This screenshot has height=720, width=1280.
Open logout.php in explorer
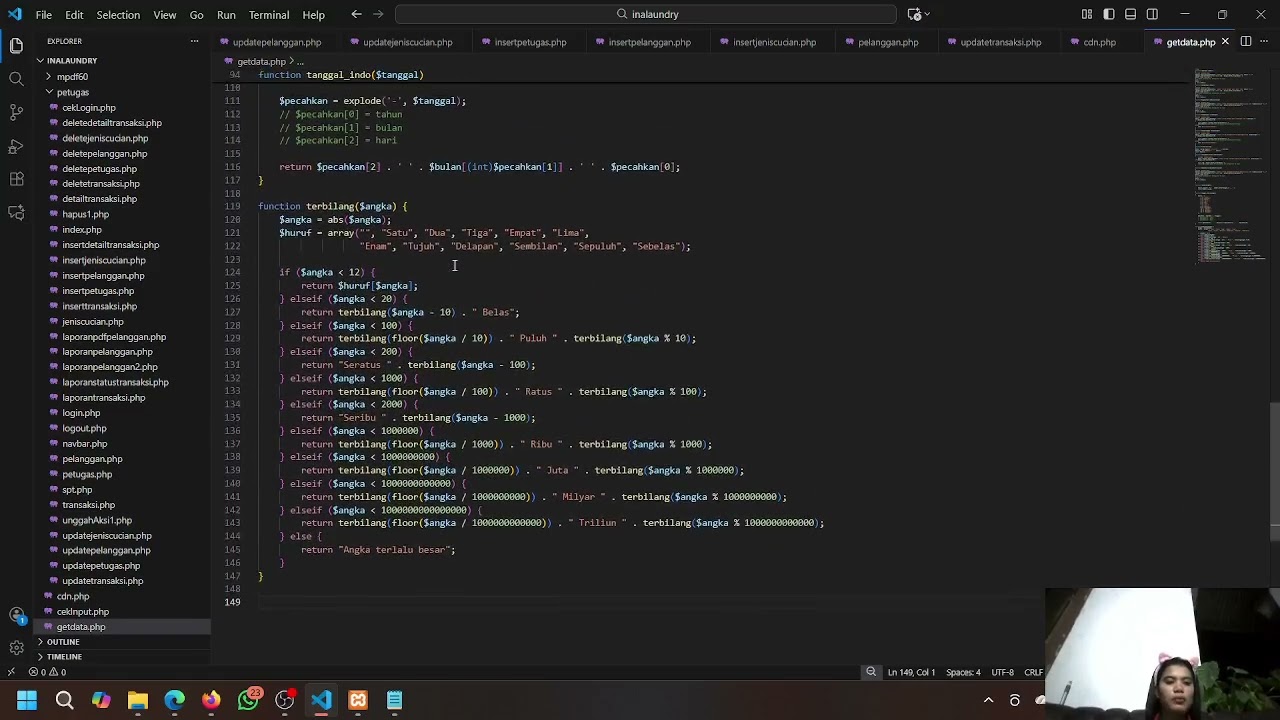coord(84,428)
